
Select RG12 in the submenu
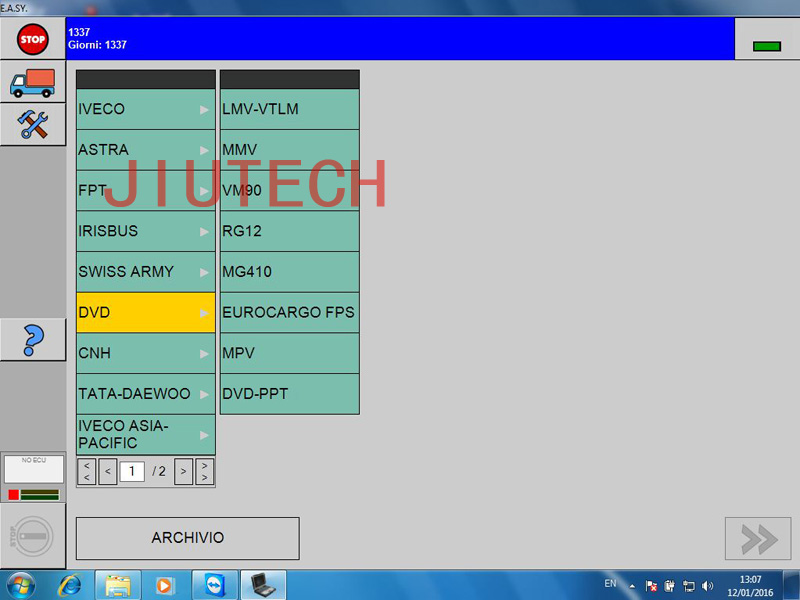pos(290,231)
